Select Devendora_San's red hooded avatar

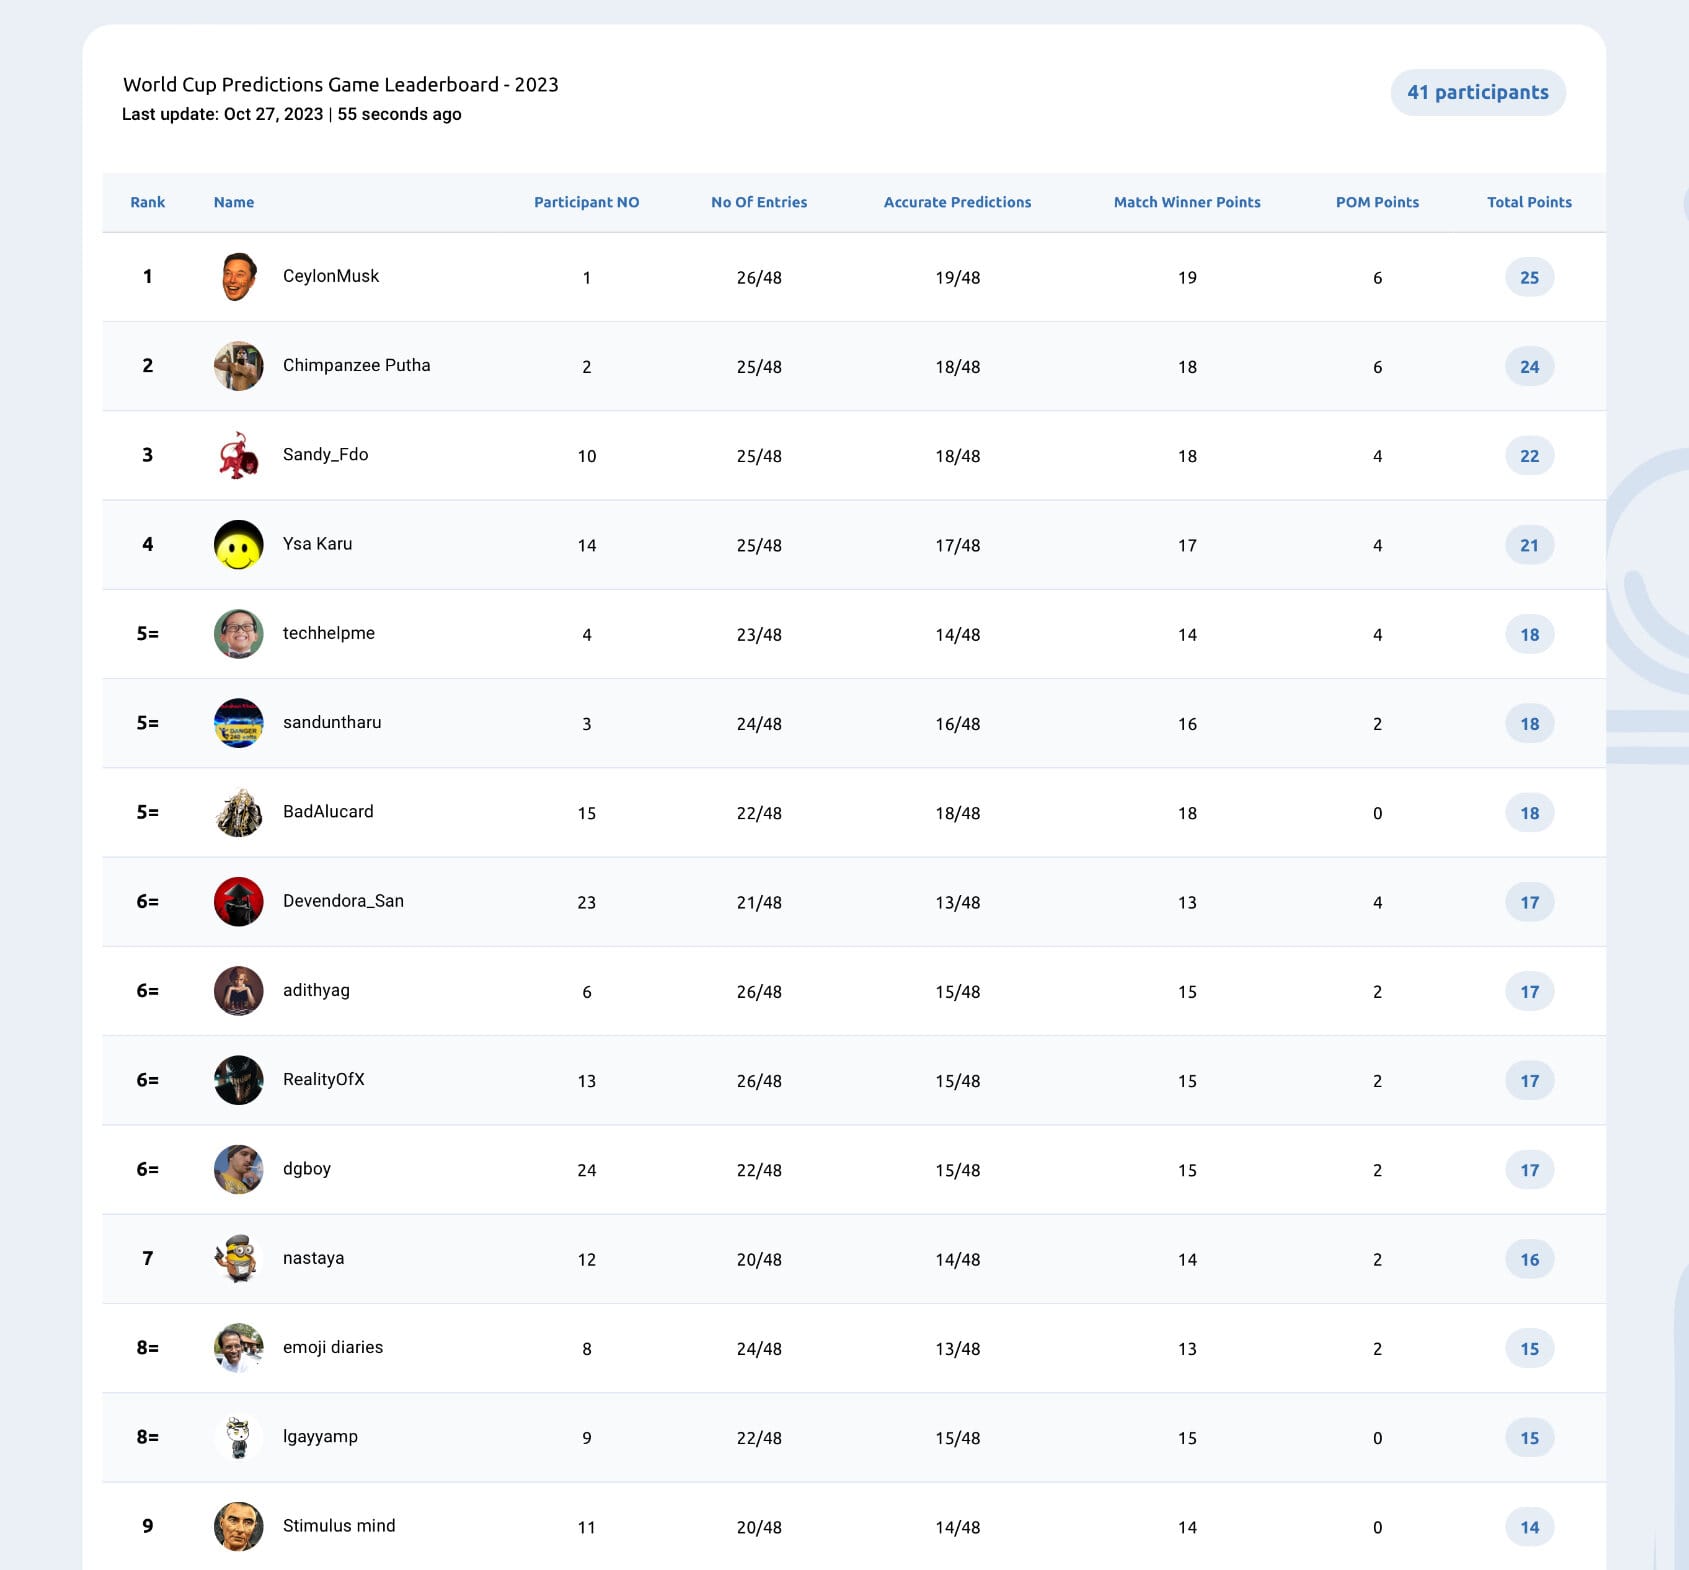coord(239,902)
